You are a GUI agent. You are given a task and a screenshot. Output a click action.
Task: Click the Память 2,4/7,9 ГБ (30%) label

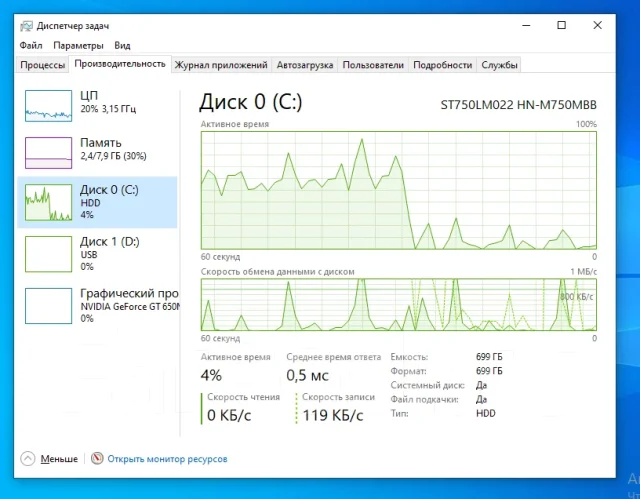113,149
